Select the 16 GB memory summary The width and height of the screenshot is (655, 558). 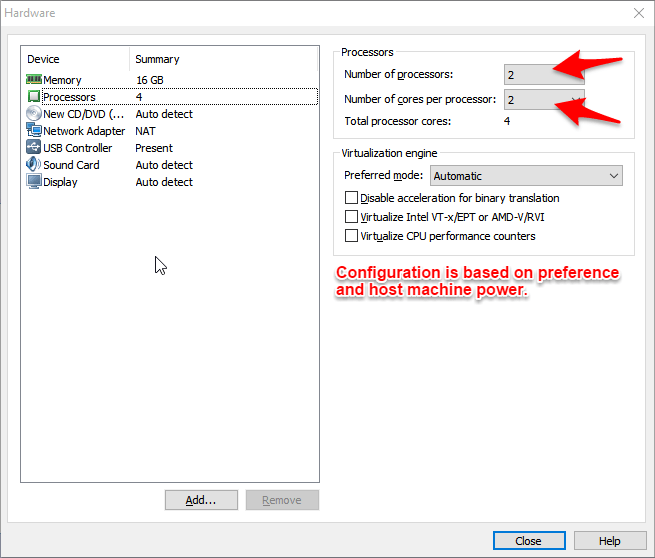(x=150, y=80)
